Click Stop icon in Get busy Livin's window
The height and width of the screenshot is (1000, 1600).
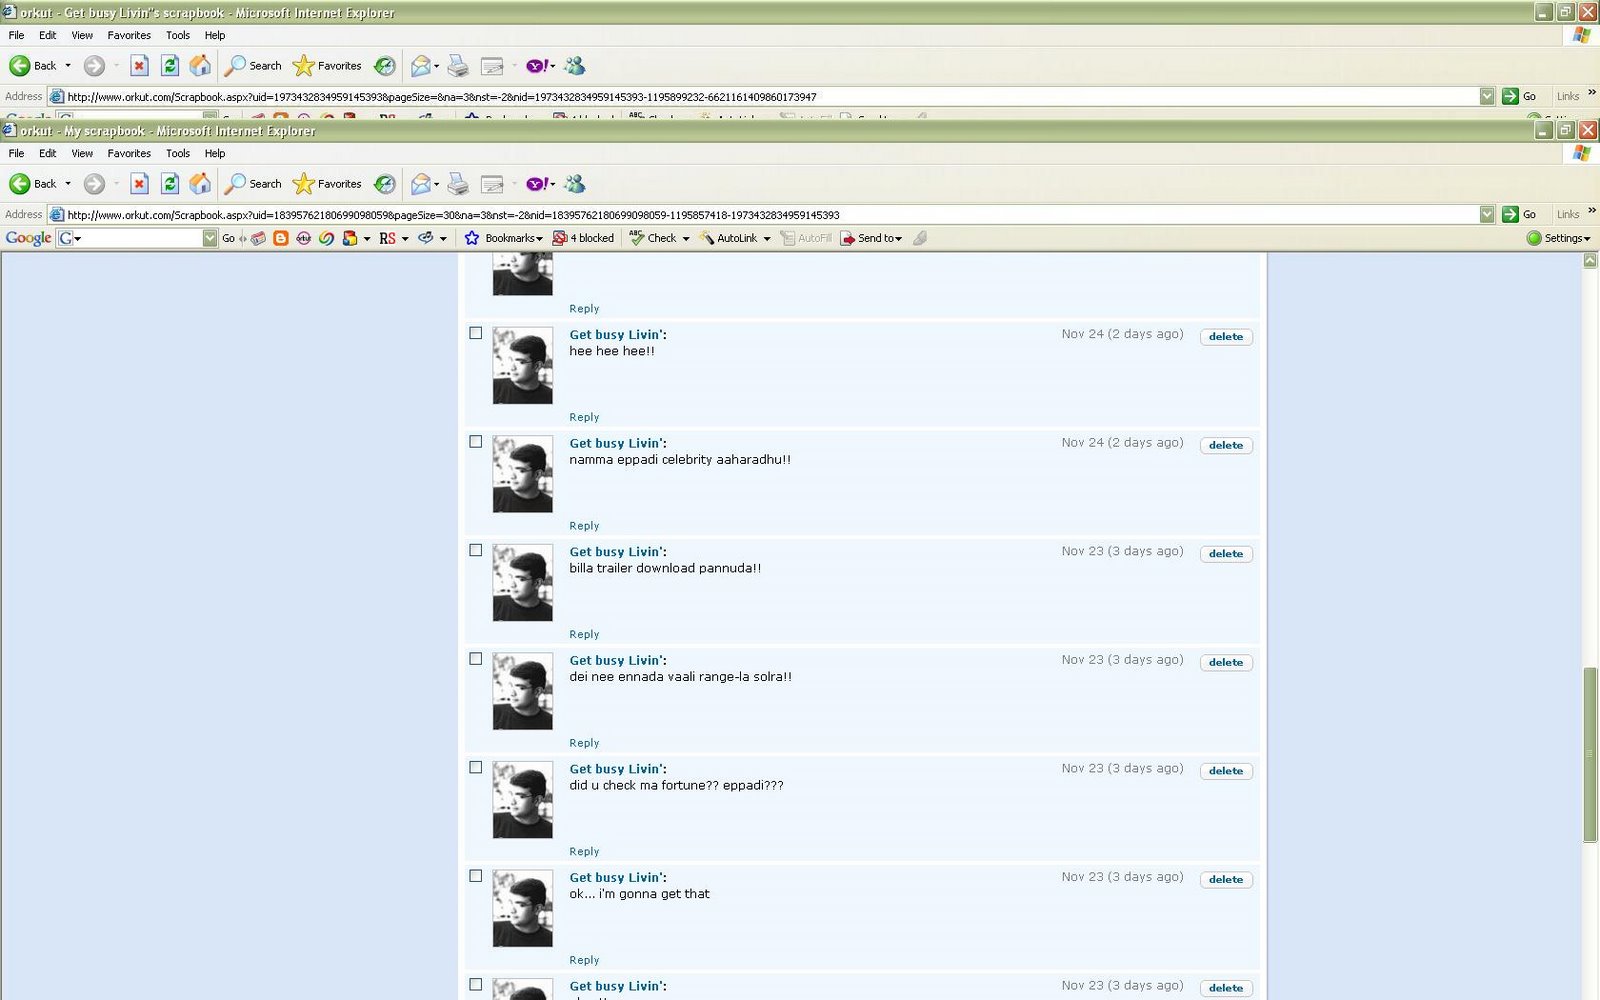pos(139,66)
